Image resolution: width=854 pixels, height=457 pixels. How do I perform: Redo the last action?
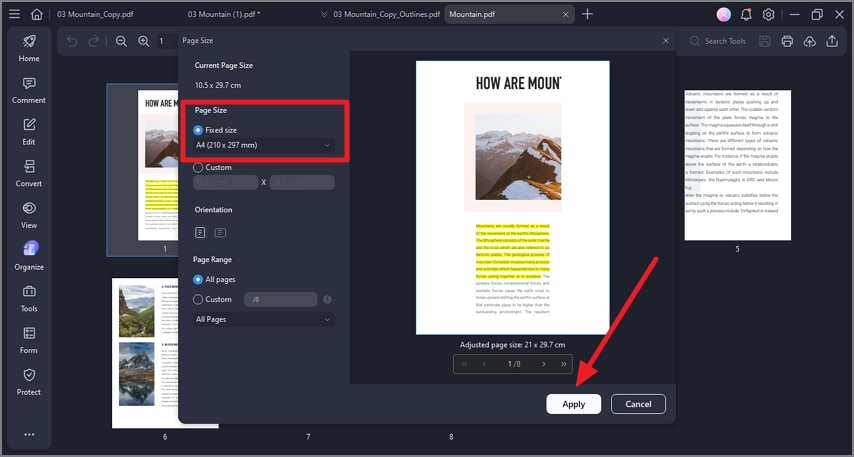94,41
